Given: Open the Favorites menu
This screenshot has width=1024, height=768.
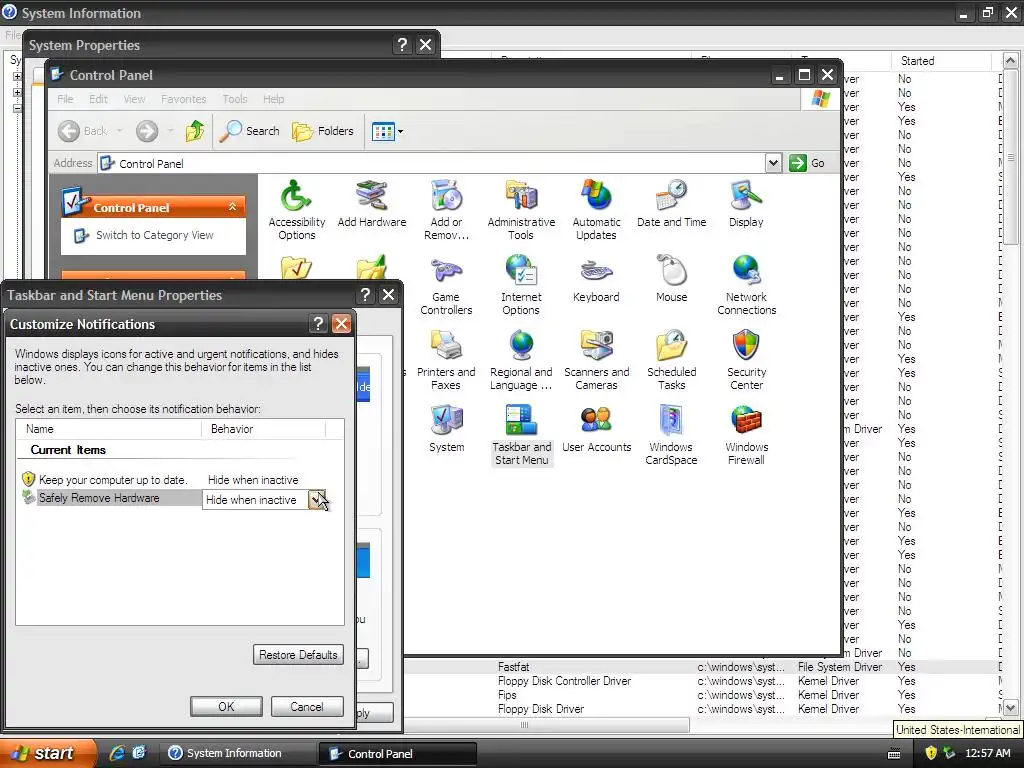Looking at the screenshot, I should 184,99.
